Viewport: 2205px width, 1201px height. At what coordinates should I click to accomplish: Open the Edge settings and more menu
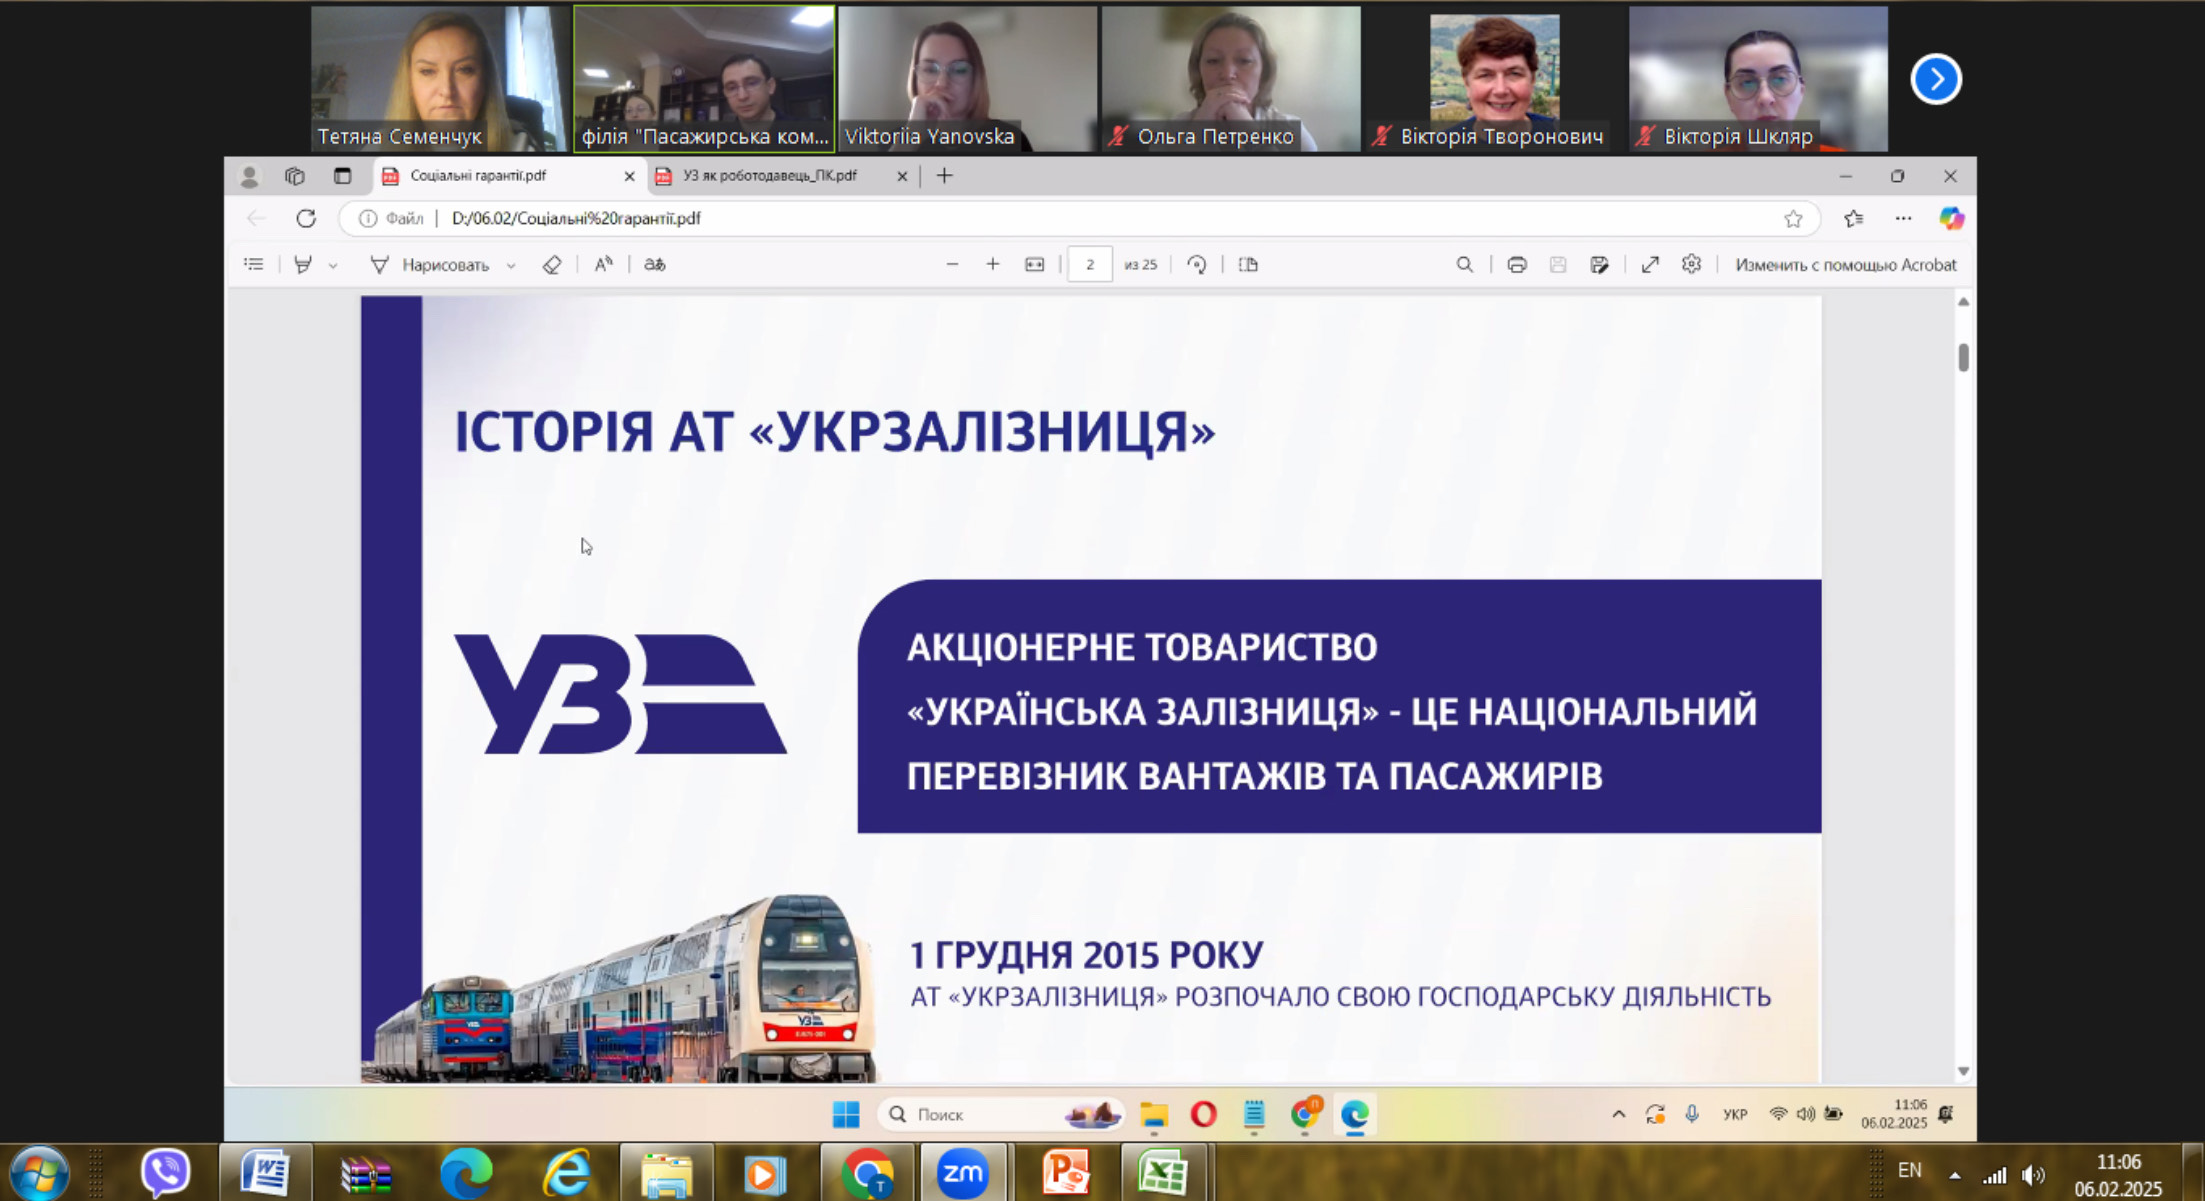1903,218
